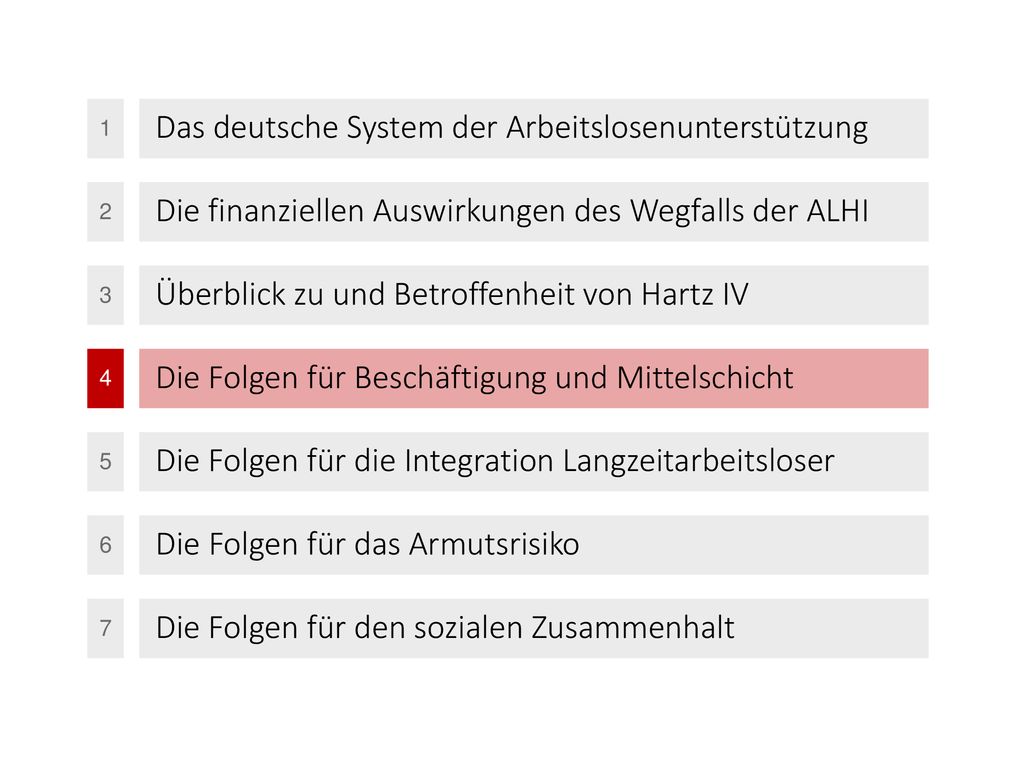Go to 'Die Folgen für das Armutsrisiko'
The image size is (1024, 768).
pyautogui.click(x=534, y=545)
